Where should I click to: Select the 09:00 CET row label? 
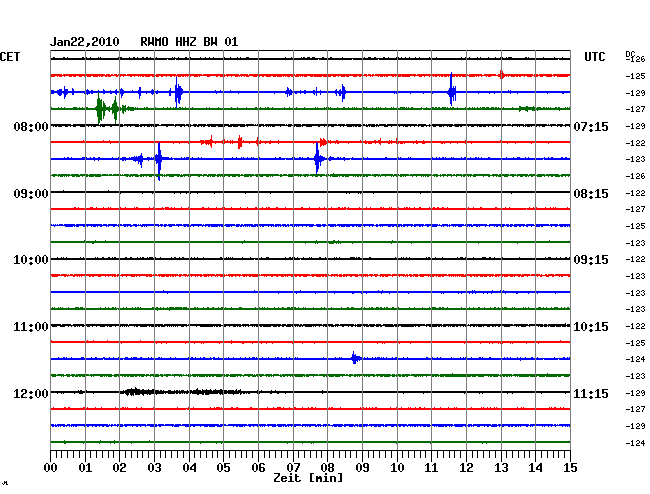31,194
